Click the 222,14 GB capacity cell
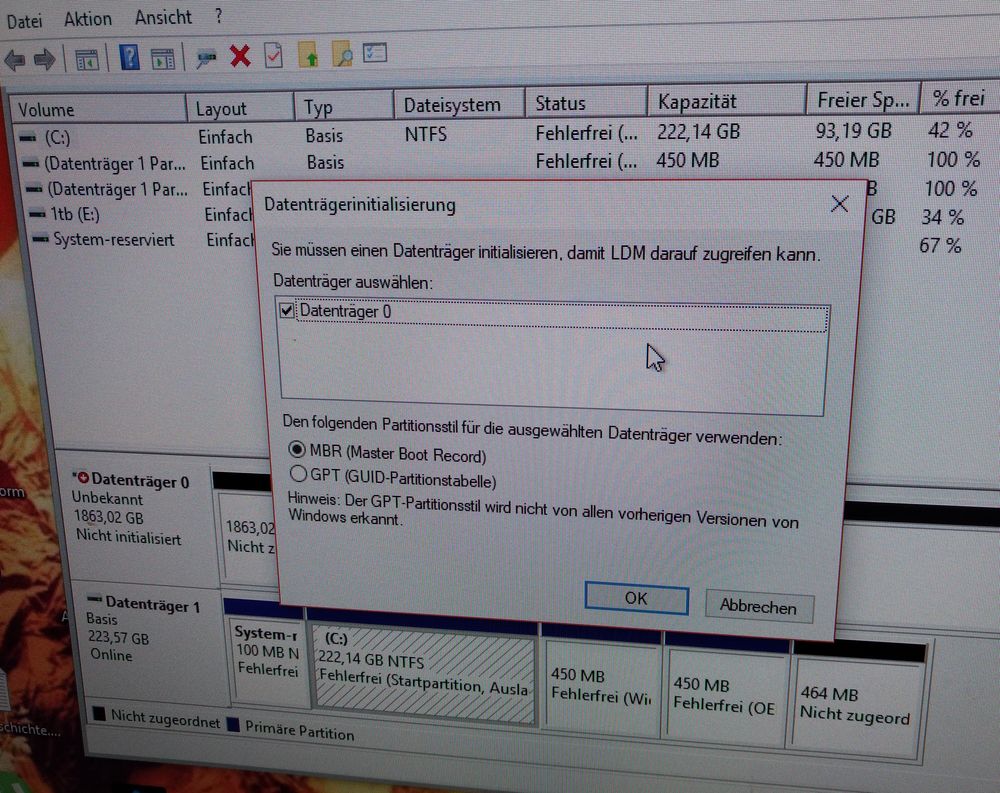Screen dimensions: 1000x793 pyautogui.click(x=698, y=132)
